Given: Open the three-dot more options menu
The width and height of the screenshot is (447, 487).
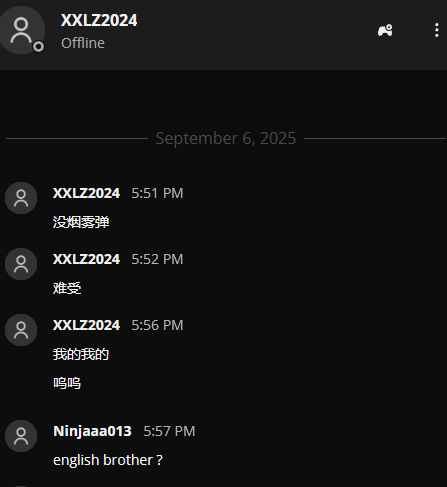Looking at the screenshot, I should tap(437, 30).
